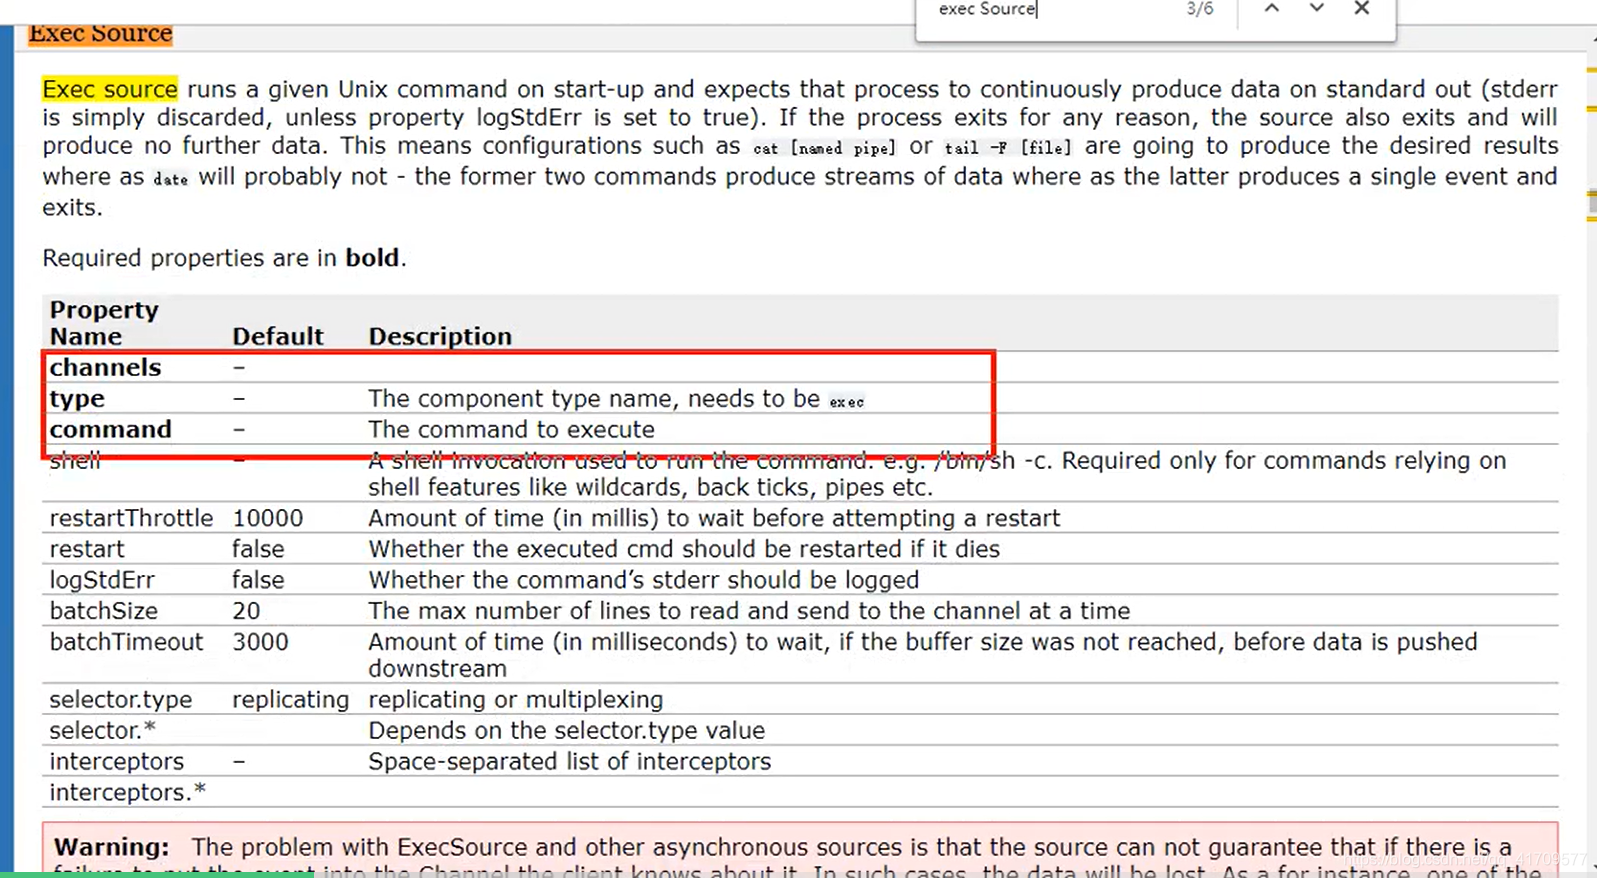1597x878 pixels.
Task: Click 'Default' column header
Action: [x=278, y=336]
